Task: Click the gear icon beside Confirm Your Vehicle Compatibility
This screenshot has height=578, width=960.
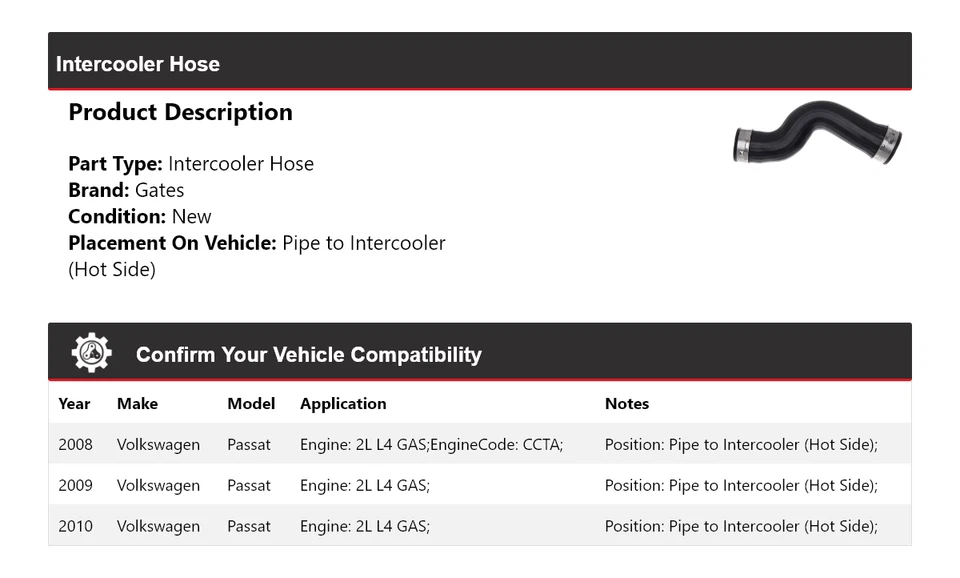Action: pos(91,353)
